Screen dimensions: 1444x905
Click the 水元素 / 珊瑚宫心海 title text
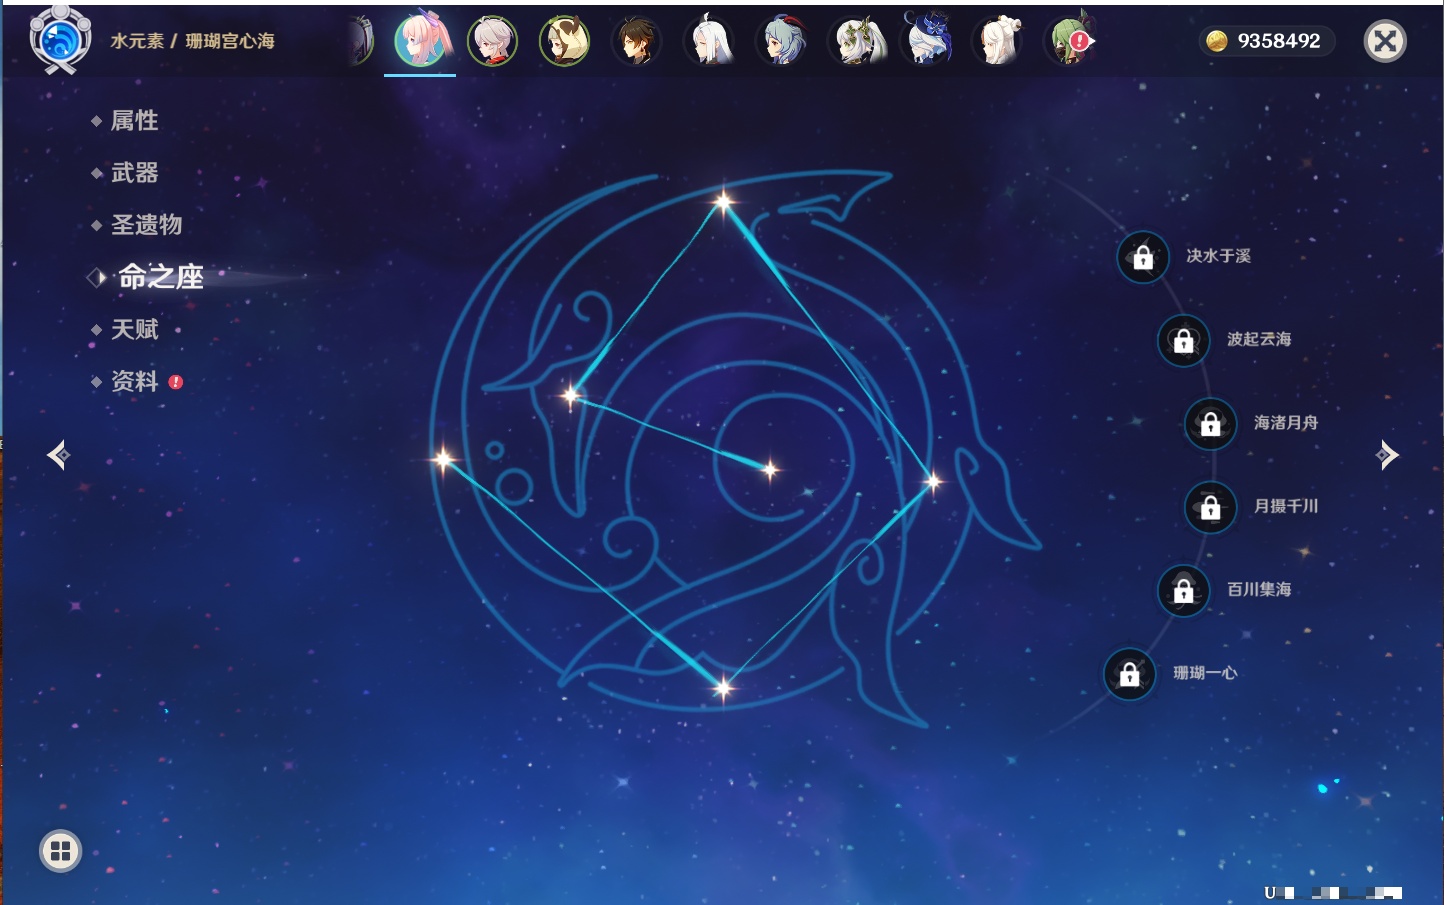[192, 41]
